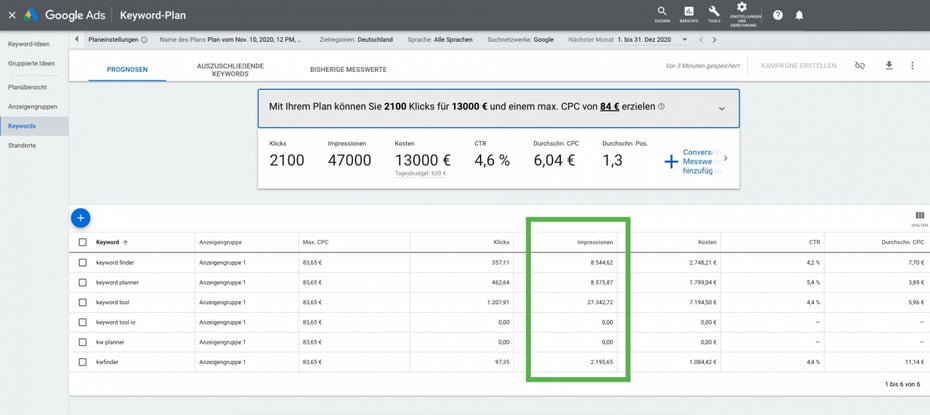
Task: Go to next date period arrow
Action: point(714,40)
